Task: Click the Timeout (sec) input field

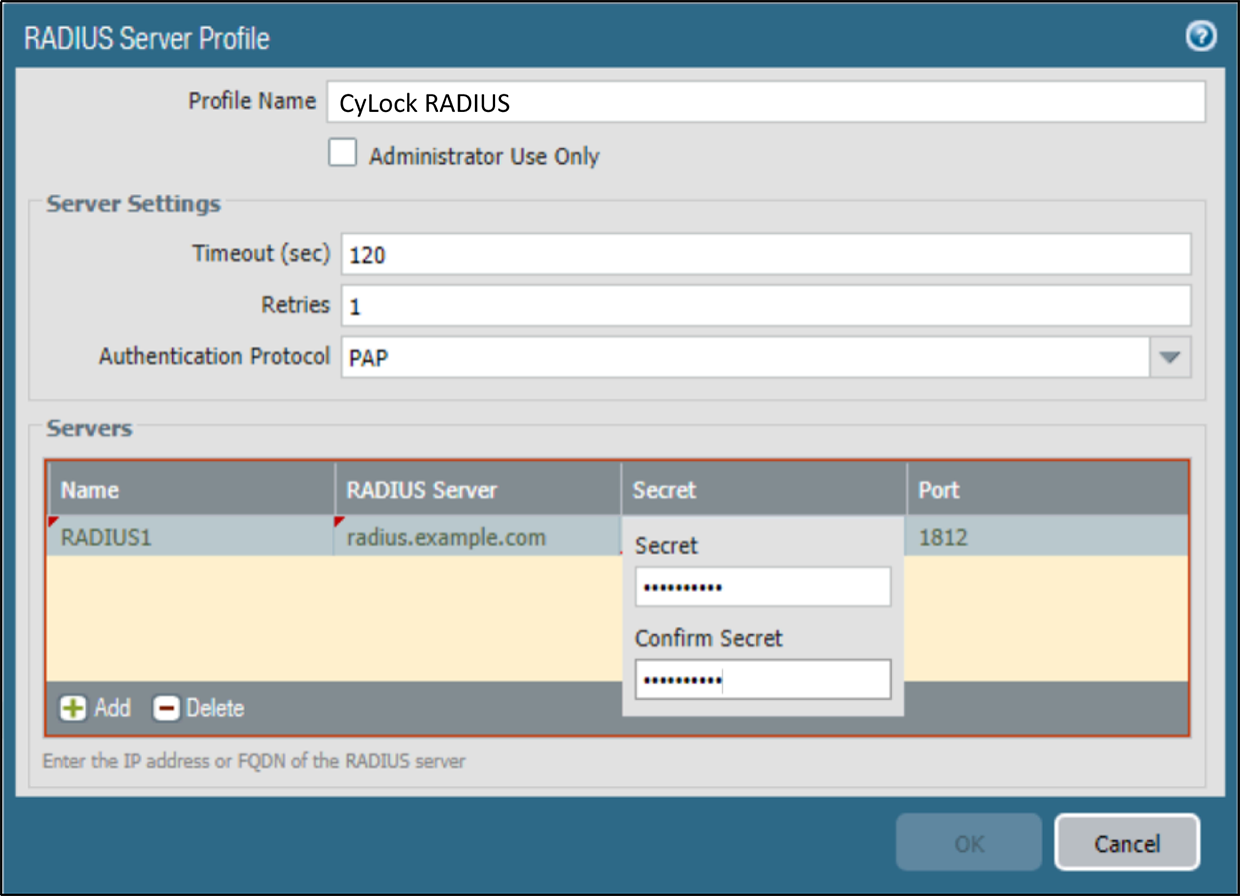Action: [765, 254]
